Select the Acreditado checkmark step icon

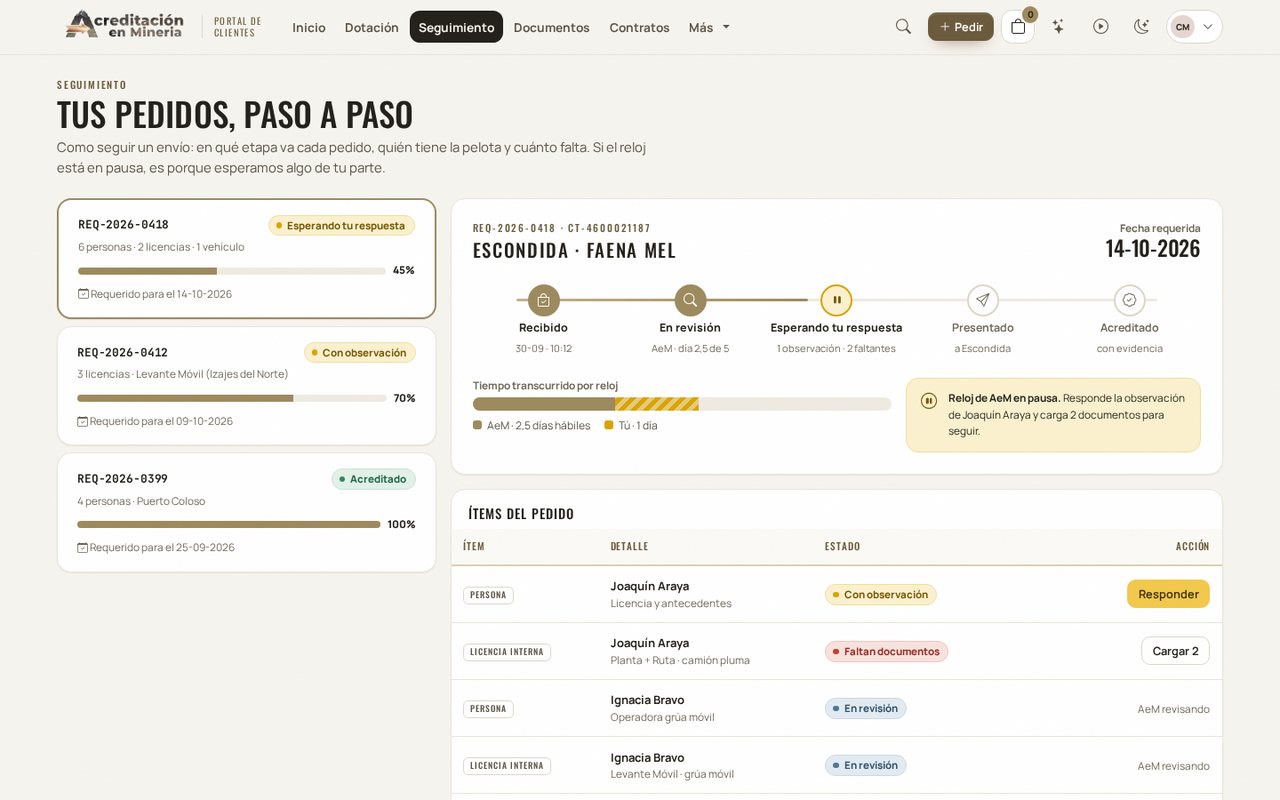pyautogui.click(x=1130, y=300)
